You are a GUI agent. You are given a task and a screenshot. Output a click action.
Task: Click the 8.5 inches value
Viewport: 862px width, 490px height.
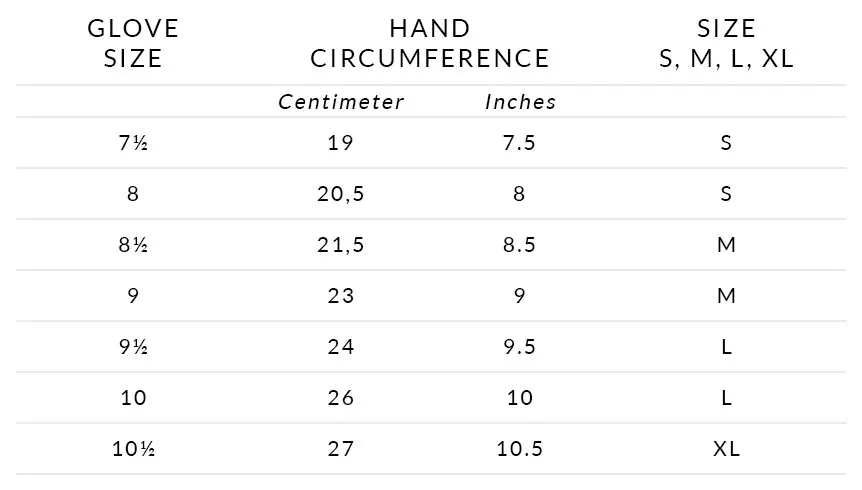click(x=520, y=245)
